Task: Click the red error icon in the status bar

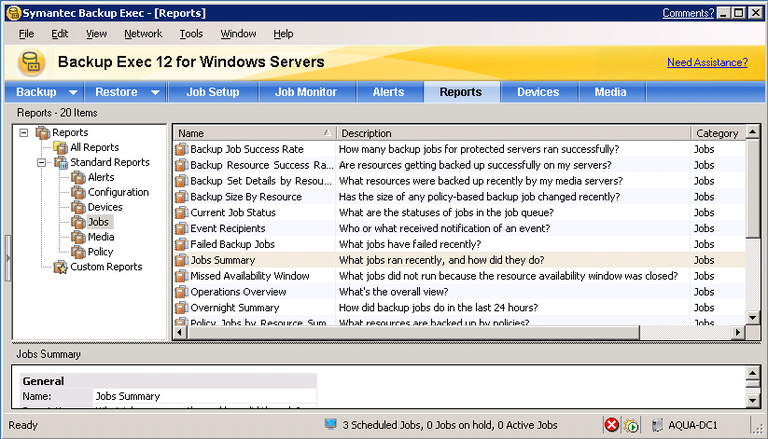Action: click(611, 425)
